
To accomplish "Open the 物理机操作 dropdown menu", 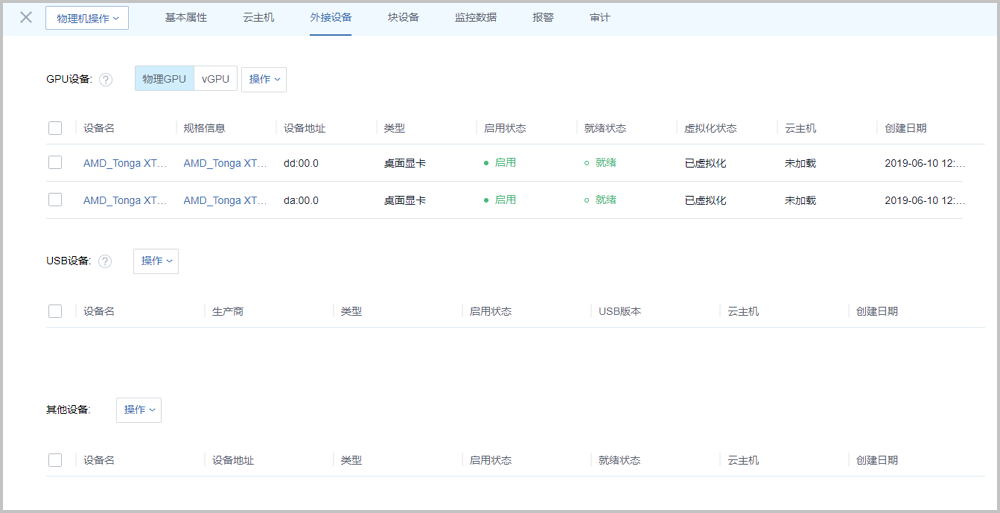I will click(87, 18).
